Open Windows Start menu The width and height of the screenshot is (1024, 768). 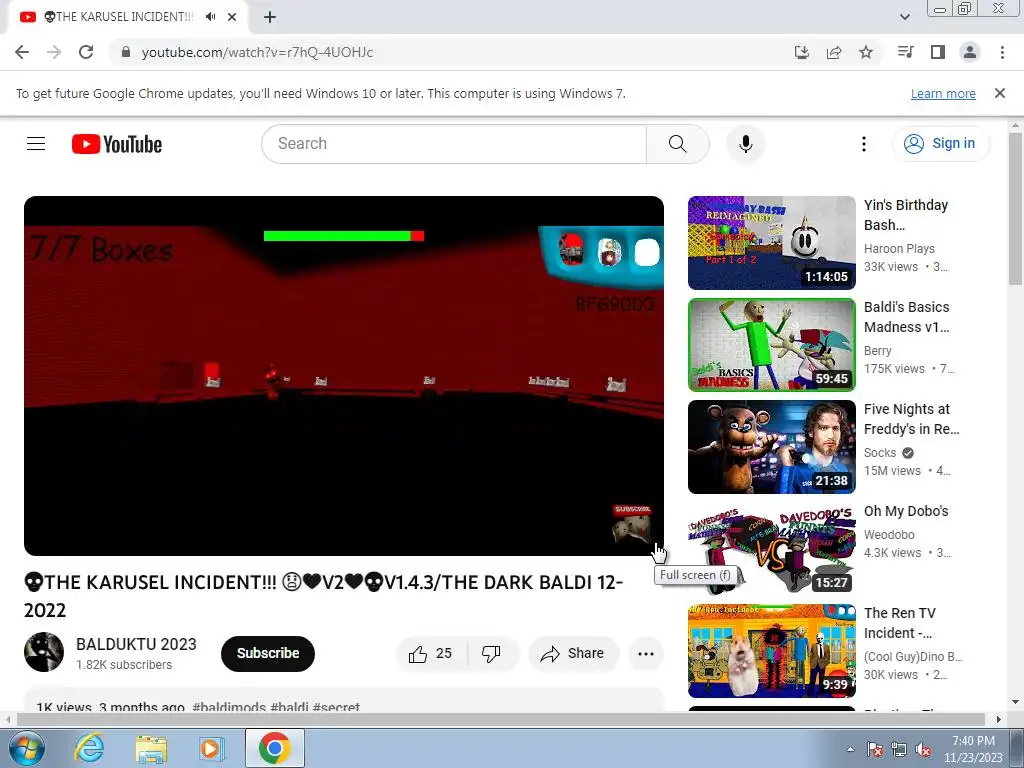(x=27, y=748)
